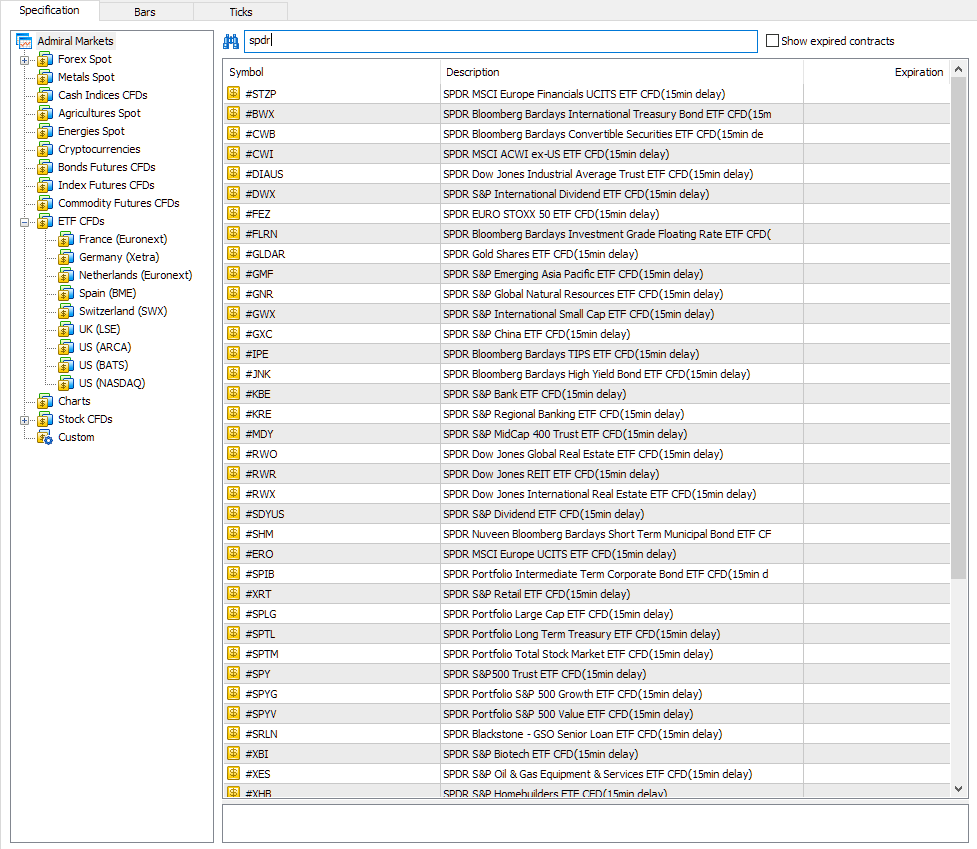Open the Ticks tab
This screenshot has height=849, width=977.
click(x=241, y=12)
